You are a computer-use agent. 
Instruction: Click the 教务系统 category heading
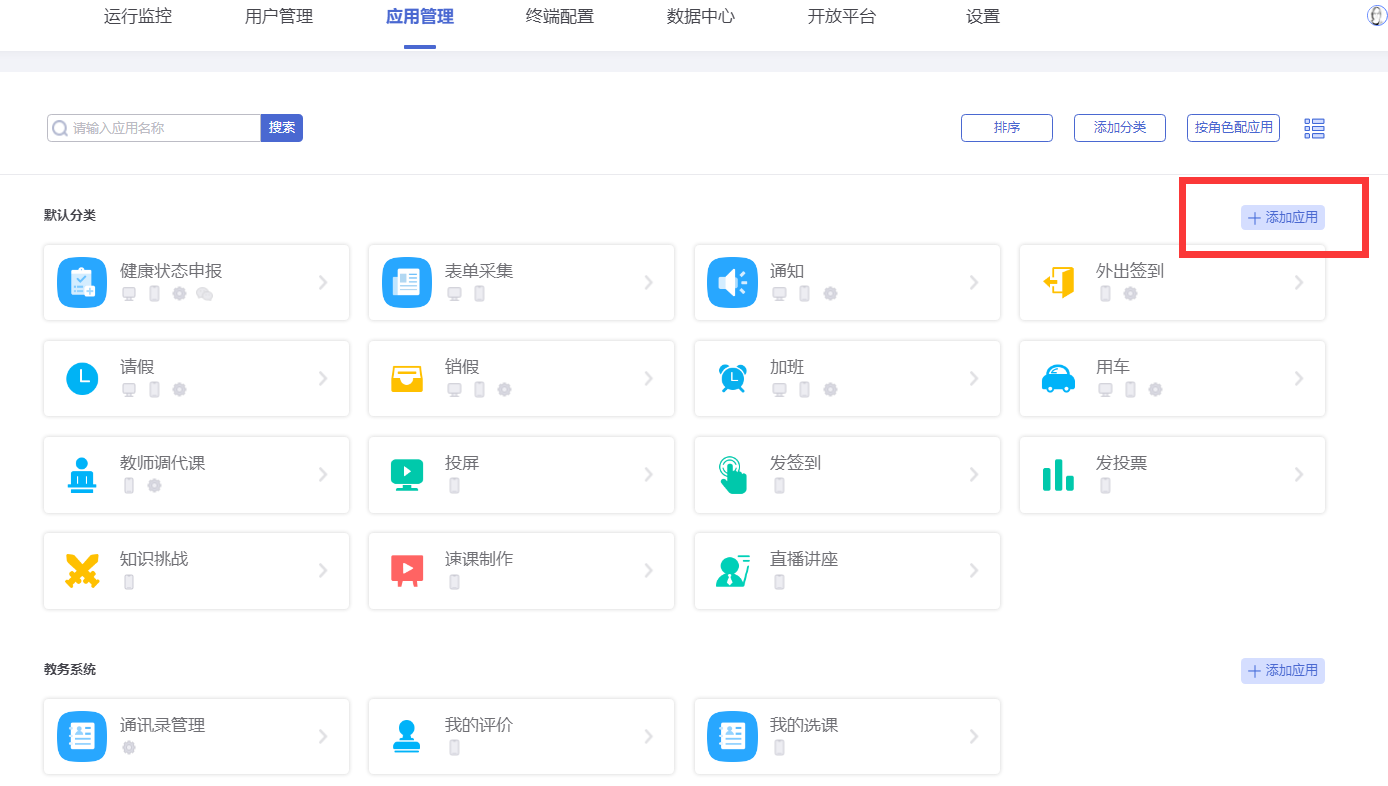click(70, 669)
